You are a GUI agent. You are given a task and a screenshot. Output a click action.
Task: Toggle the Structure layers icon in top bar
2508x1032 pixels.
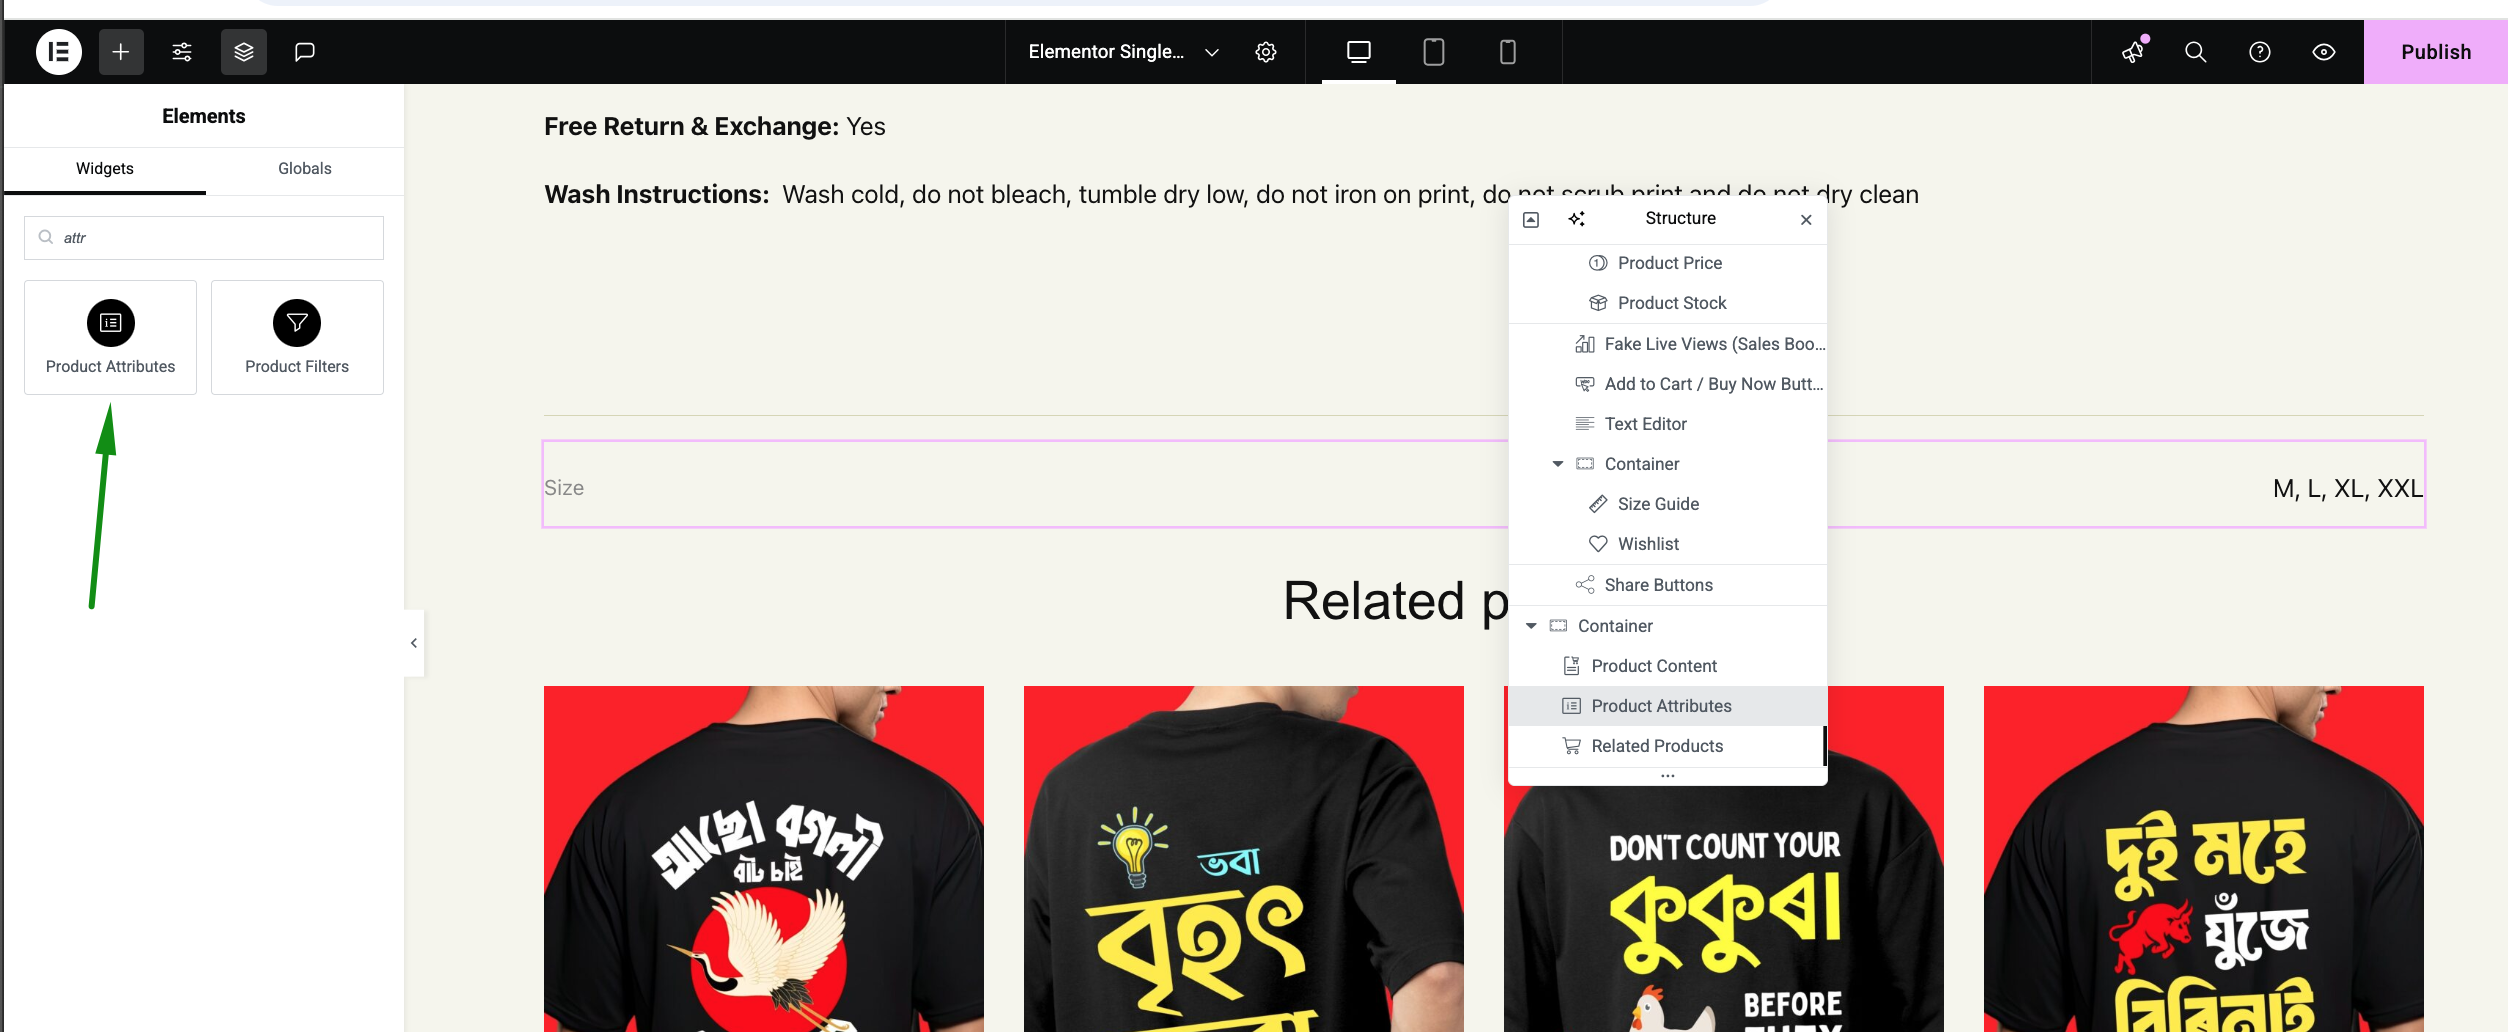tap(244, 52)
